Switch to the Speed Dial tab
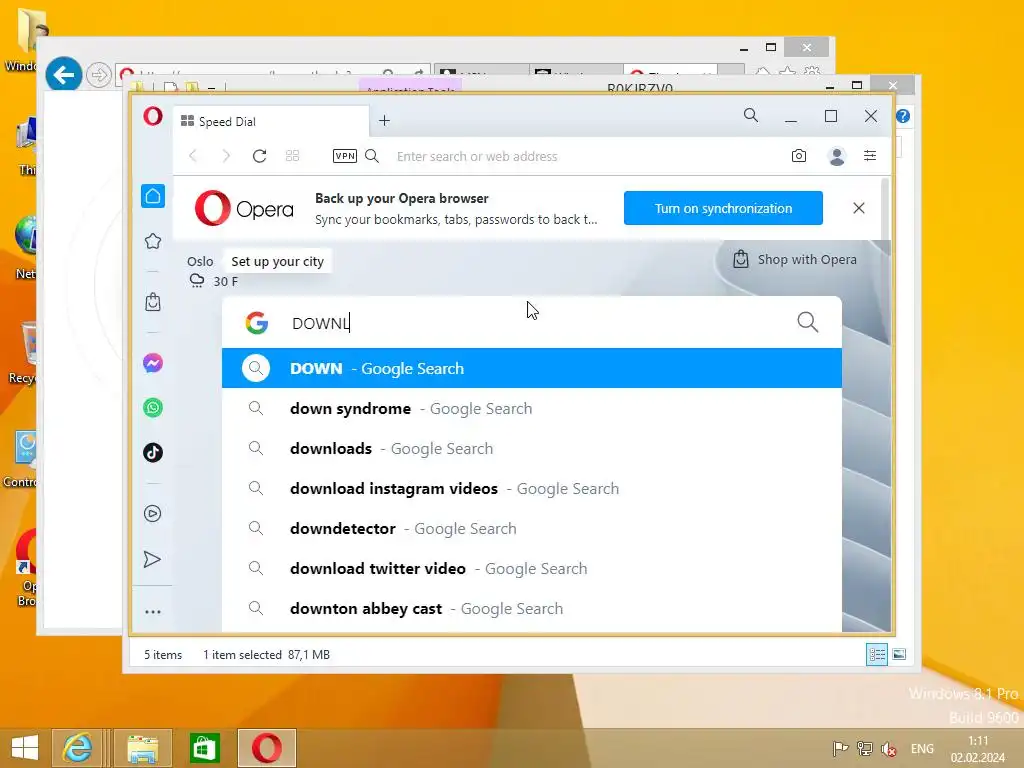 coord(271,121)
